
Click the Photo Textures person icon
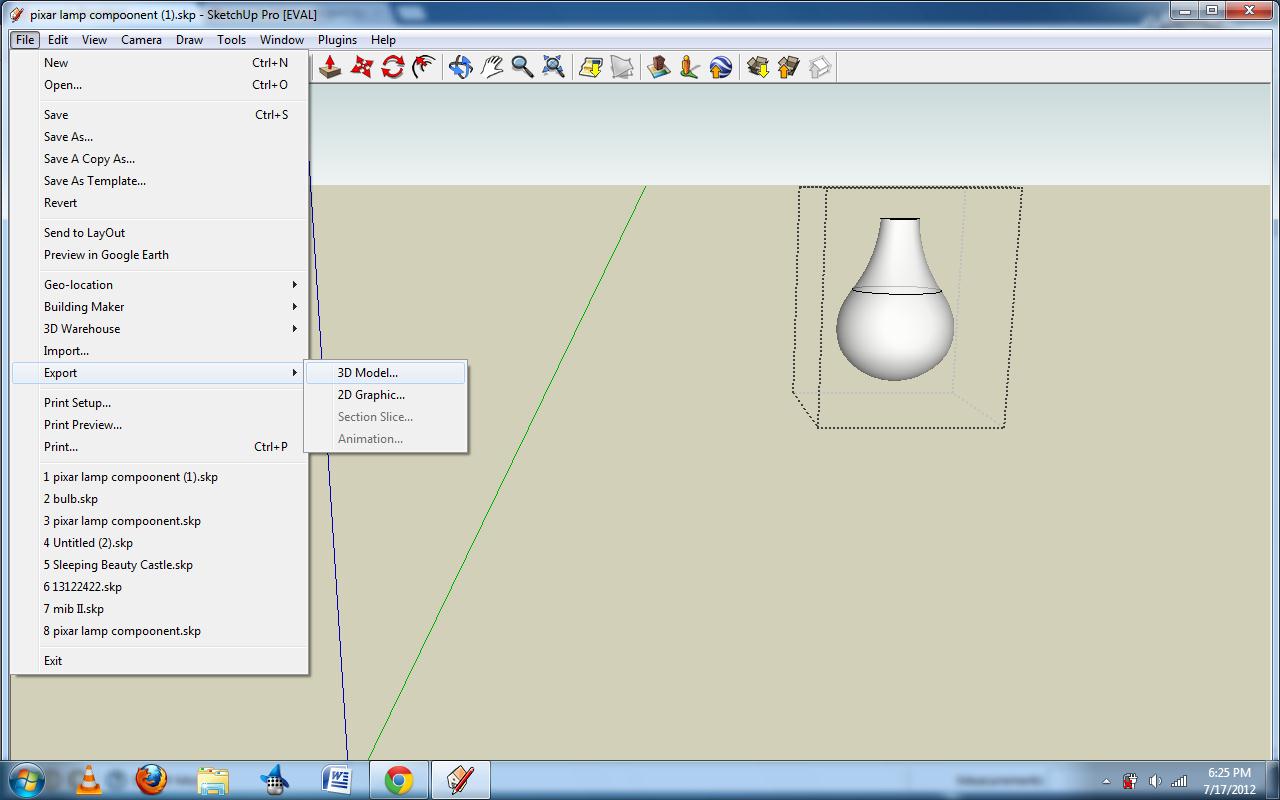click(689, 67)
